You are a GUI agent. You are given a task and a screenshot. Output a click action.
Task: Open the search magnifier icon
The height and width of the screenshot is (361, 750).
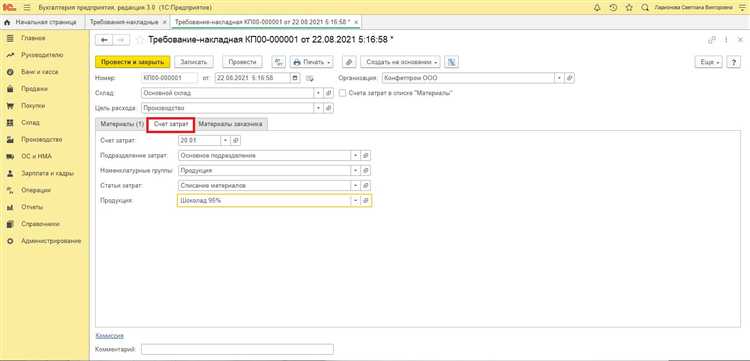tap(645, 8)
